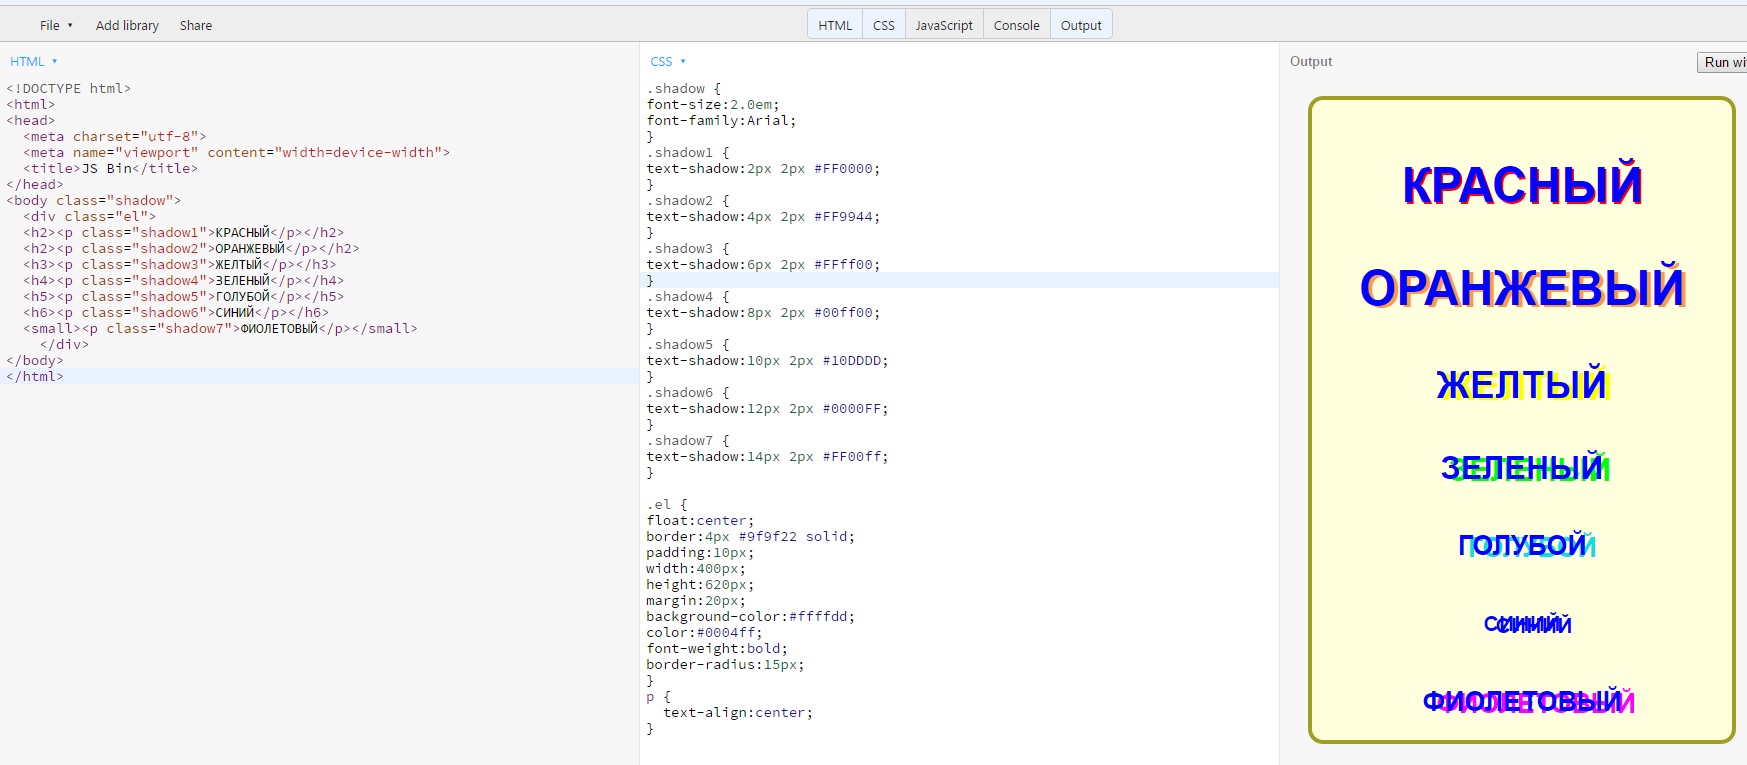Viewport: 1747px width, 765px height.
Task: Click the <!DOCTYPE html> line
Action: 68,88
